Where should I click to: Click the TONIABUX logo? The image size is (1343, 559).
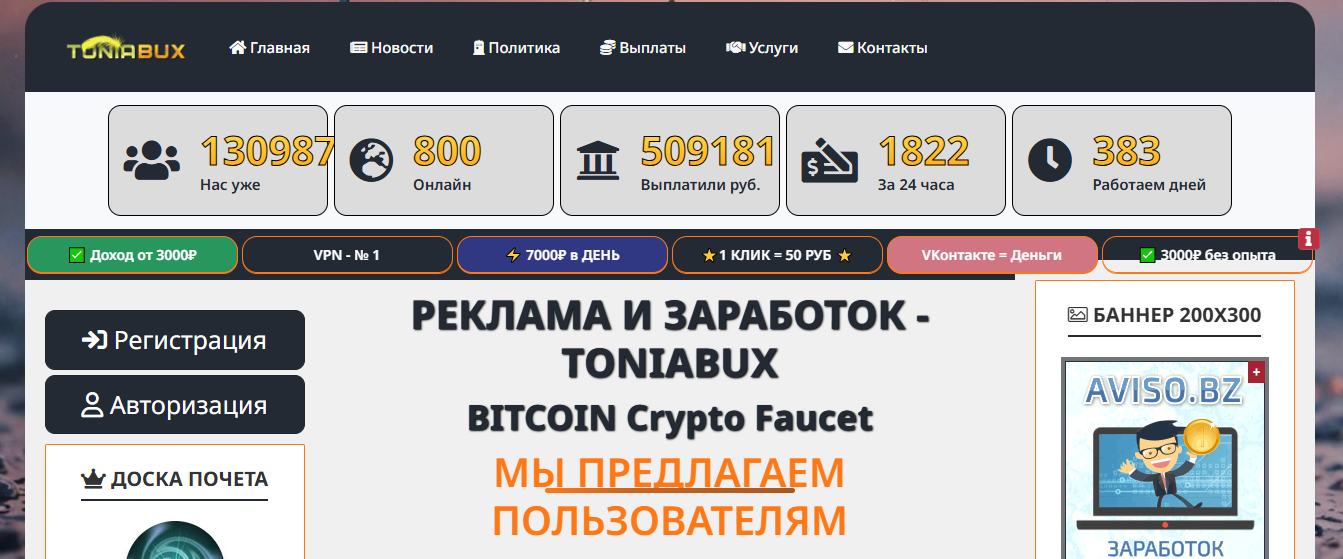(x=126, y=49)
